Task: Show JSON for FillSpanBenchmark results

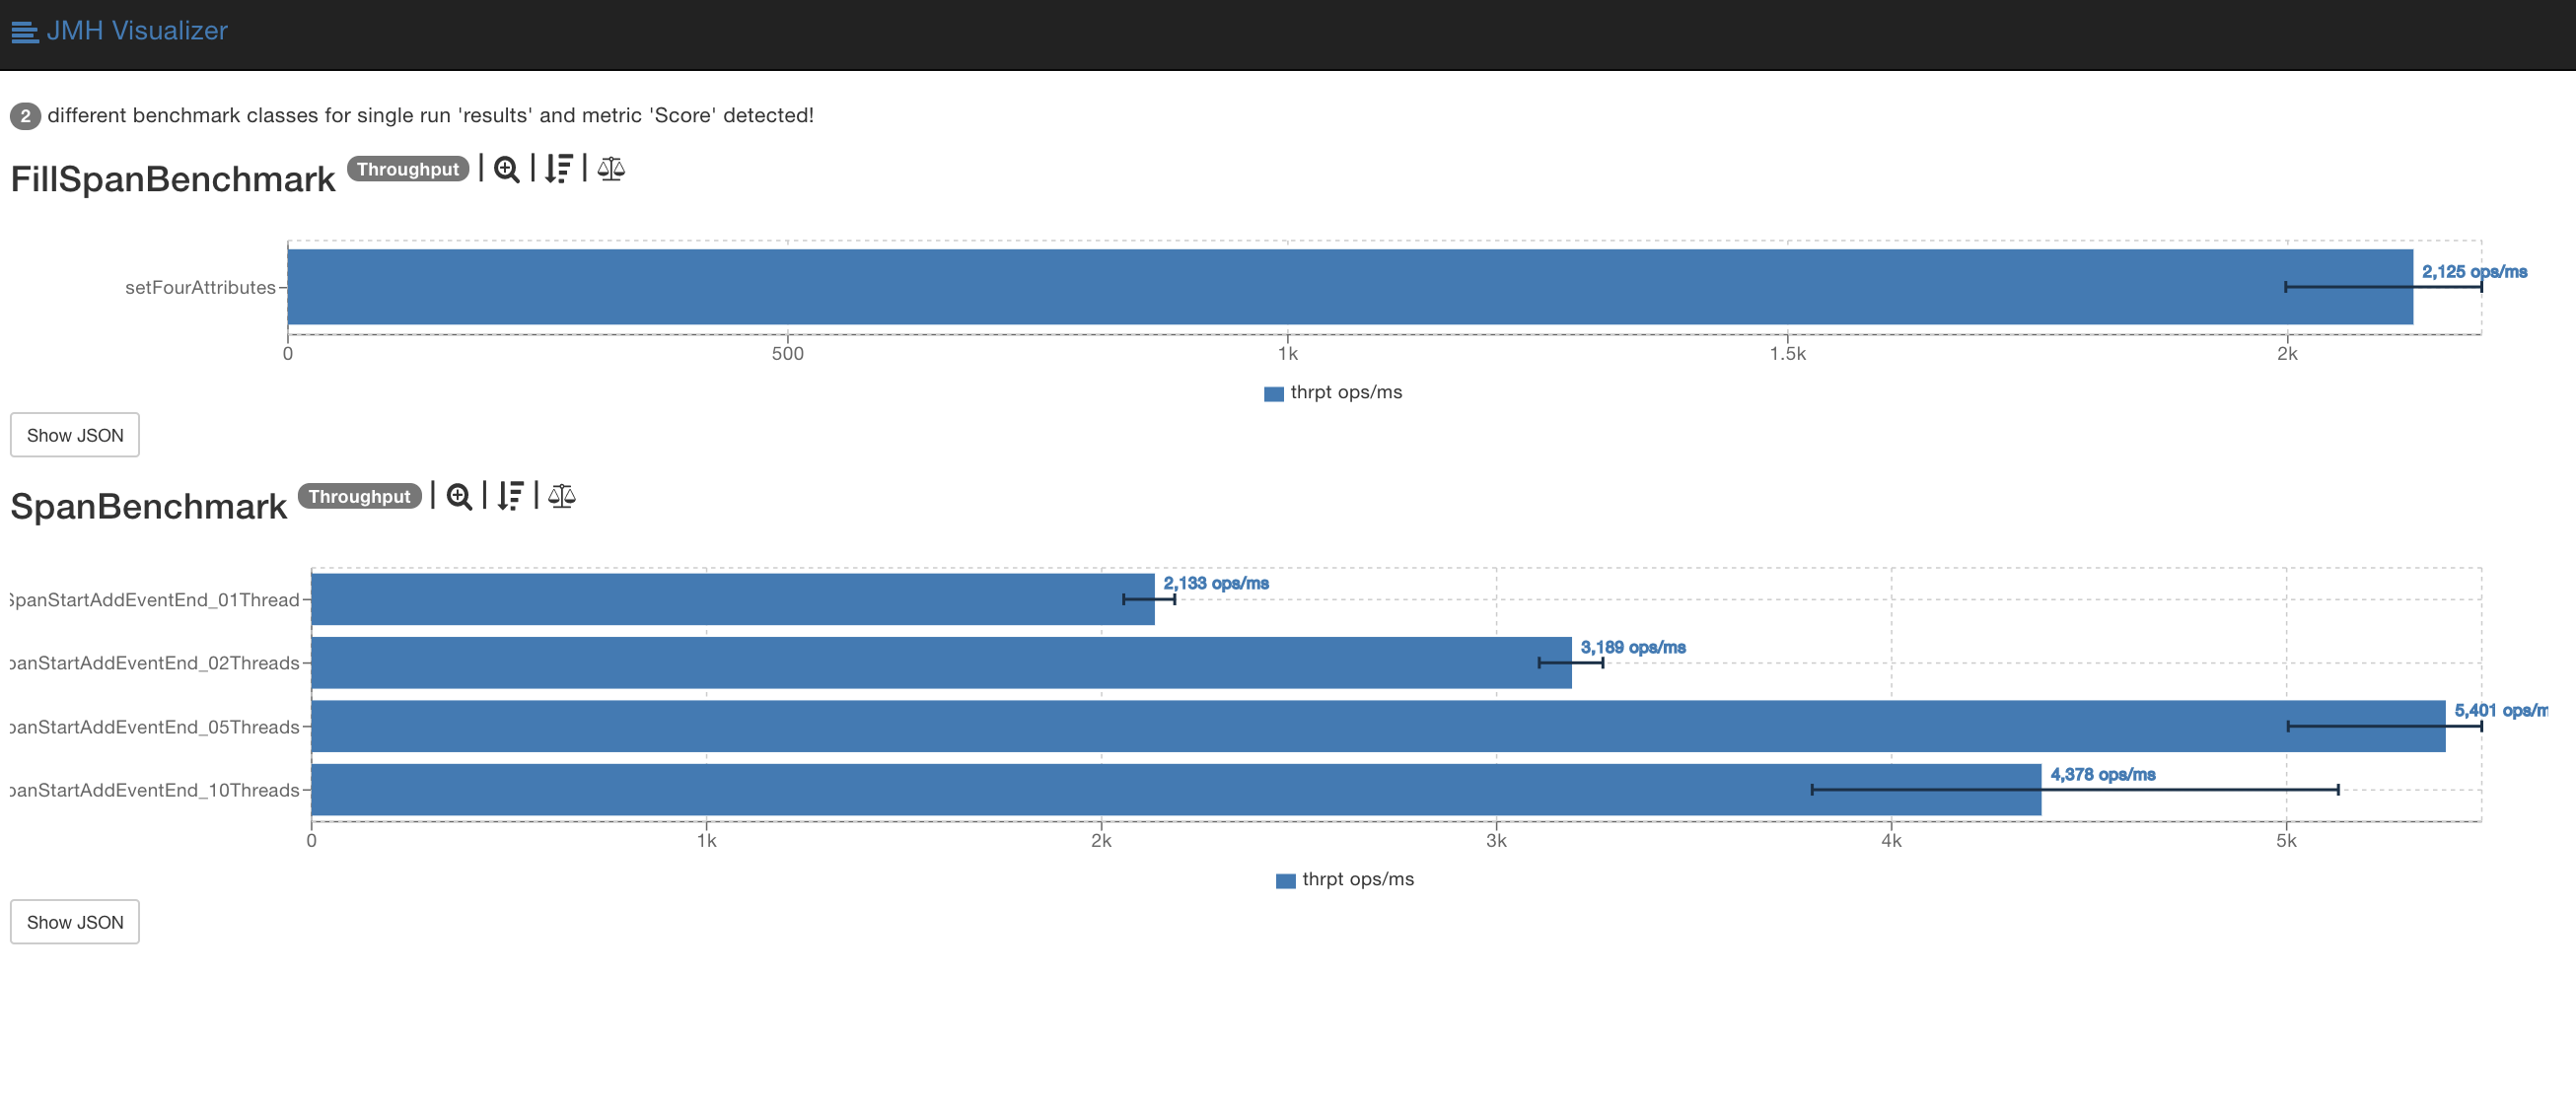Action: tap(74, 435)
